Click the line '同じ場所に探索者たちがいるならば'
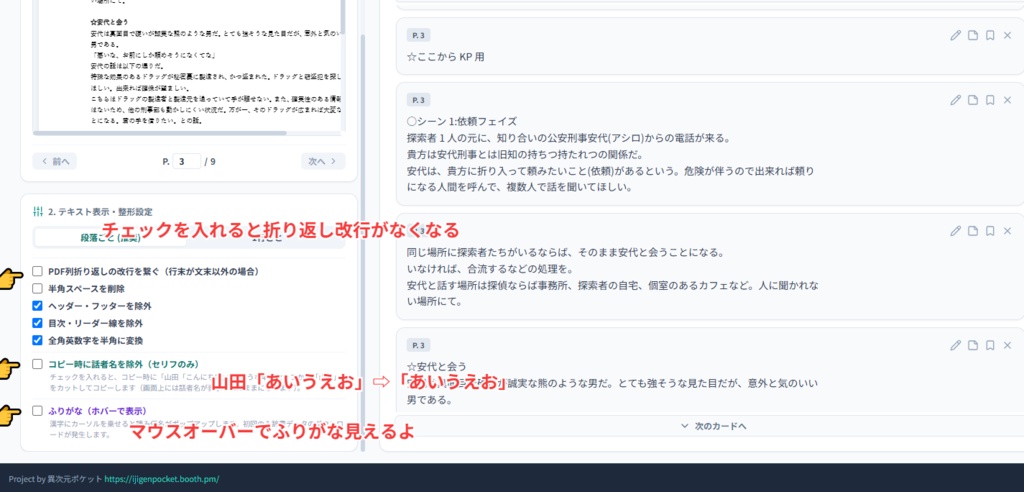The image size is (1024, 492). click(566, 252)
